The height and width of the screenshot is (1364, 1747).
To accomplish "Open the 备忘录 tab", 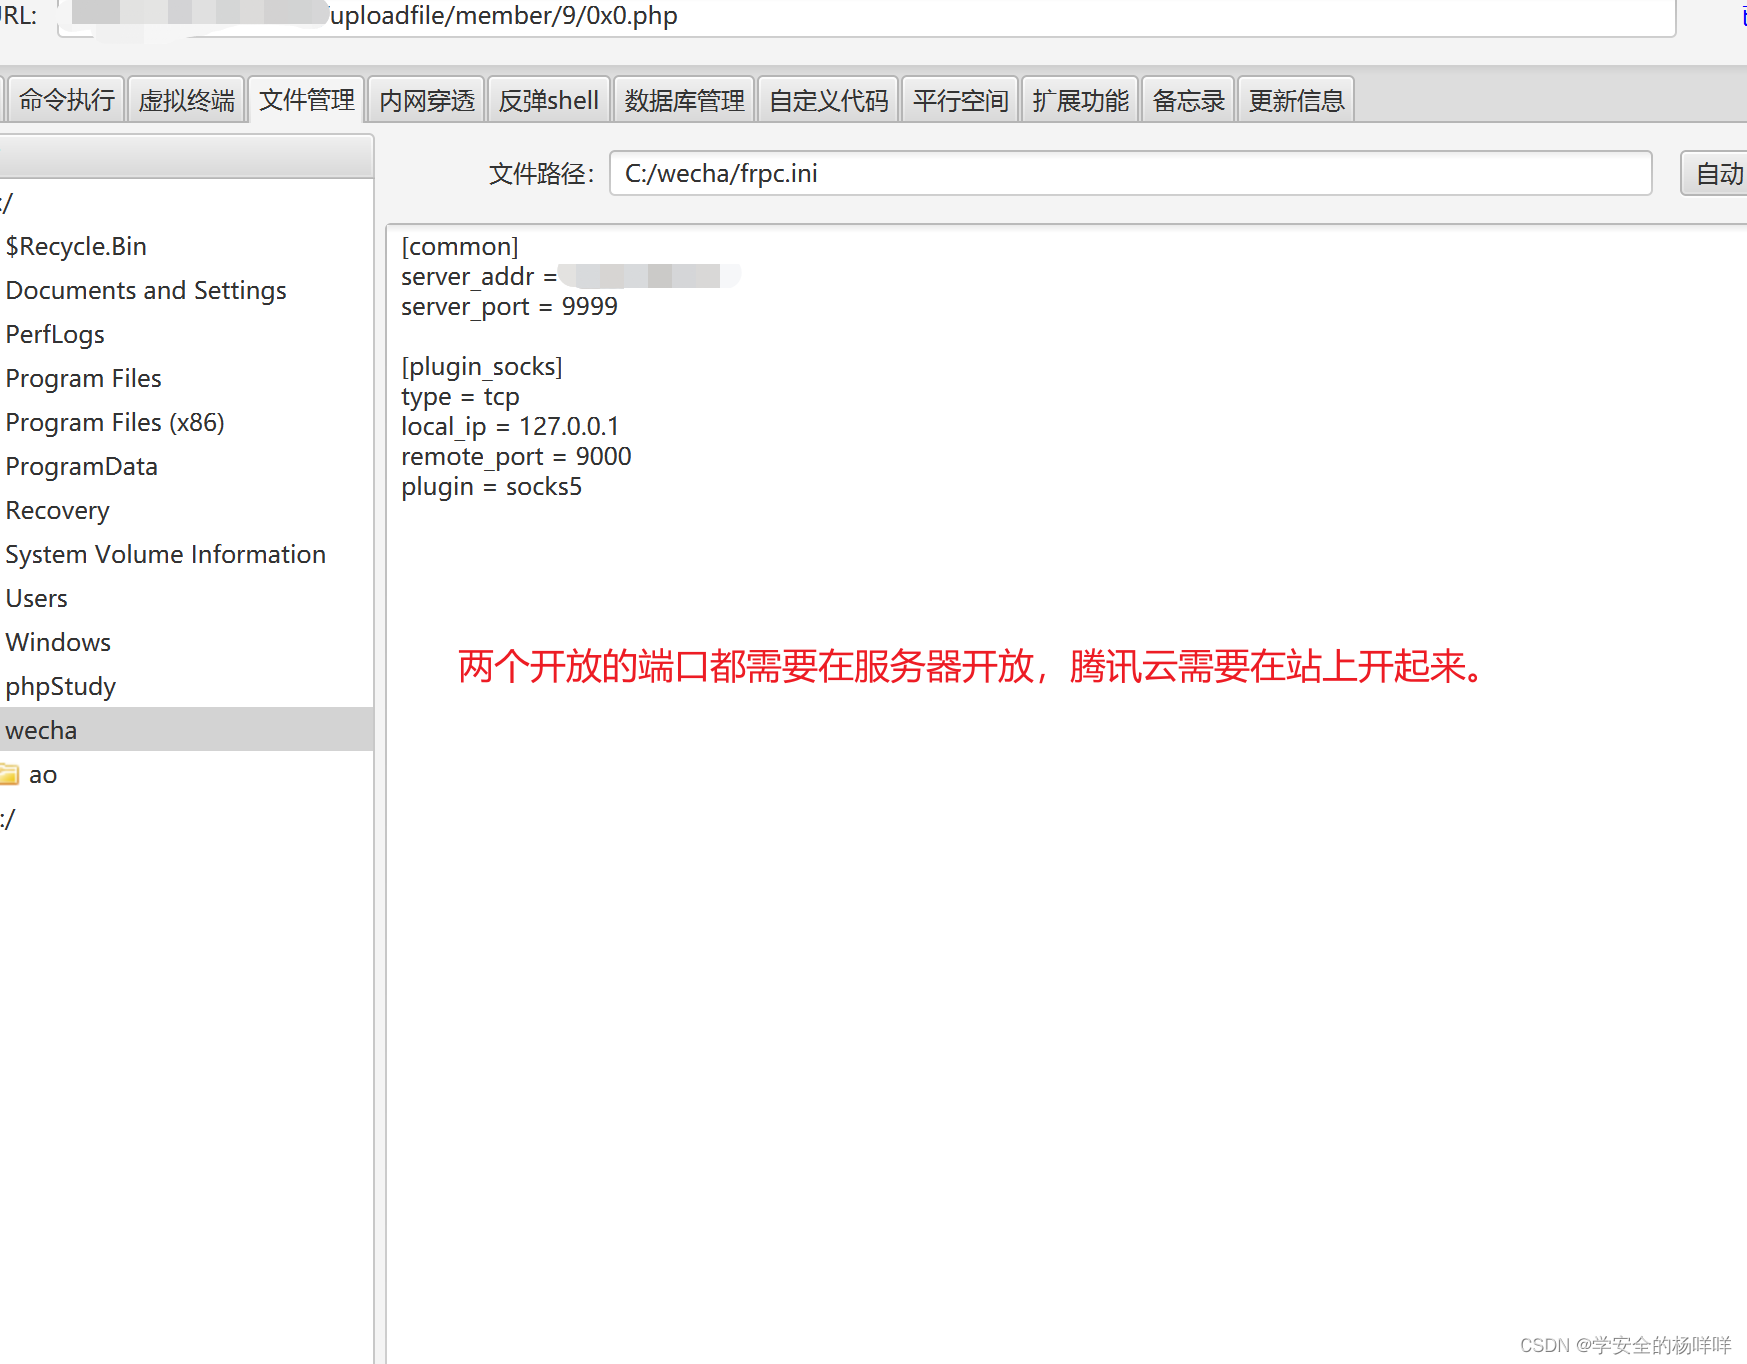I will pos(1188,99).
